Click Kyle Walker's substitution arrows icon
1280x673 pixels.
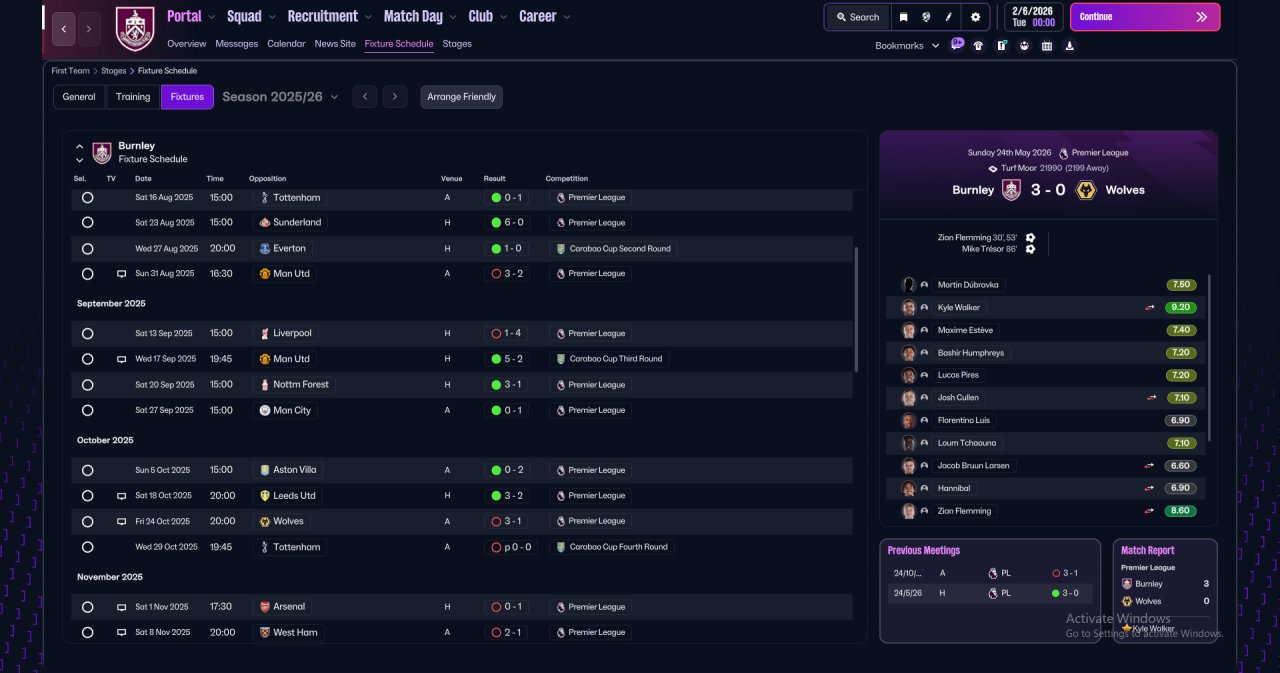coord(1150,308)
